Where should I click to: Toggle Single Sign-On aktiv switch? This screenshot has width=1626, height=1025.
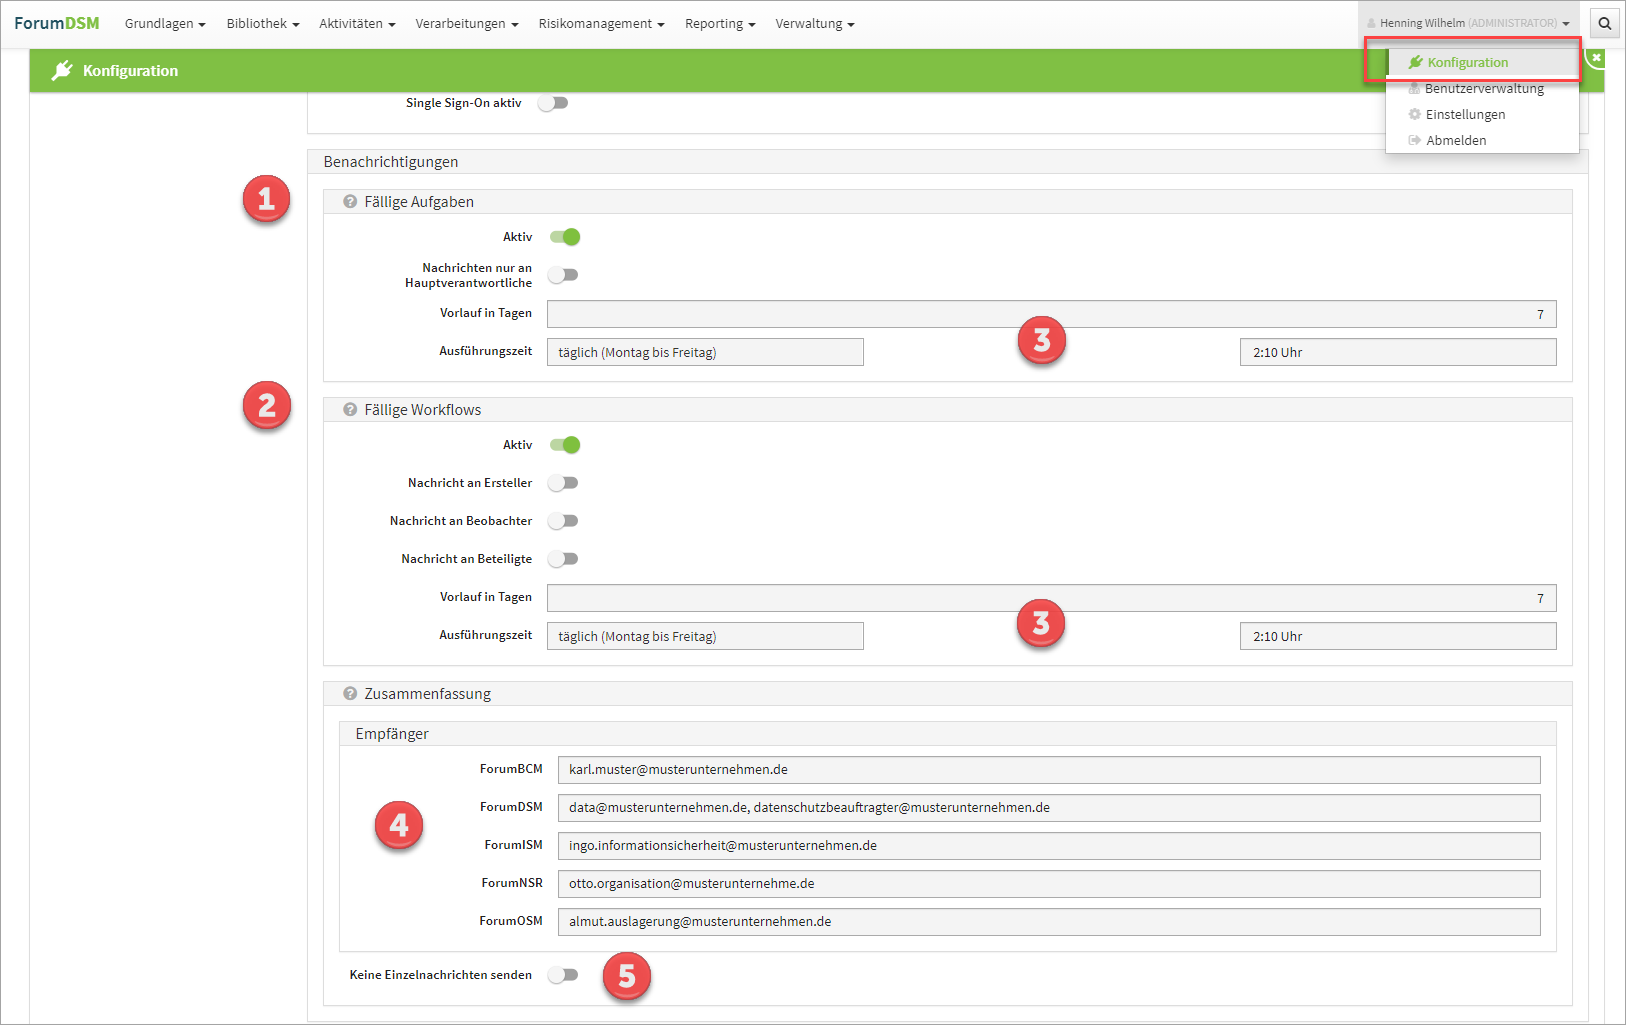(553, 103)
